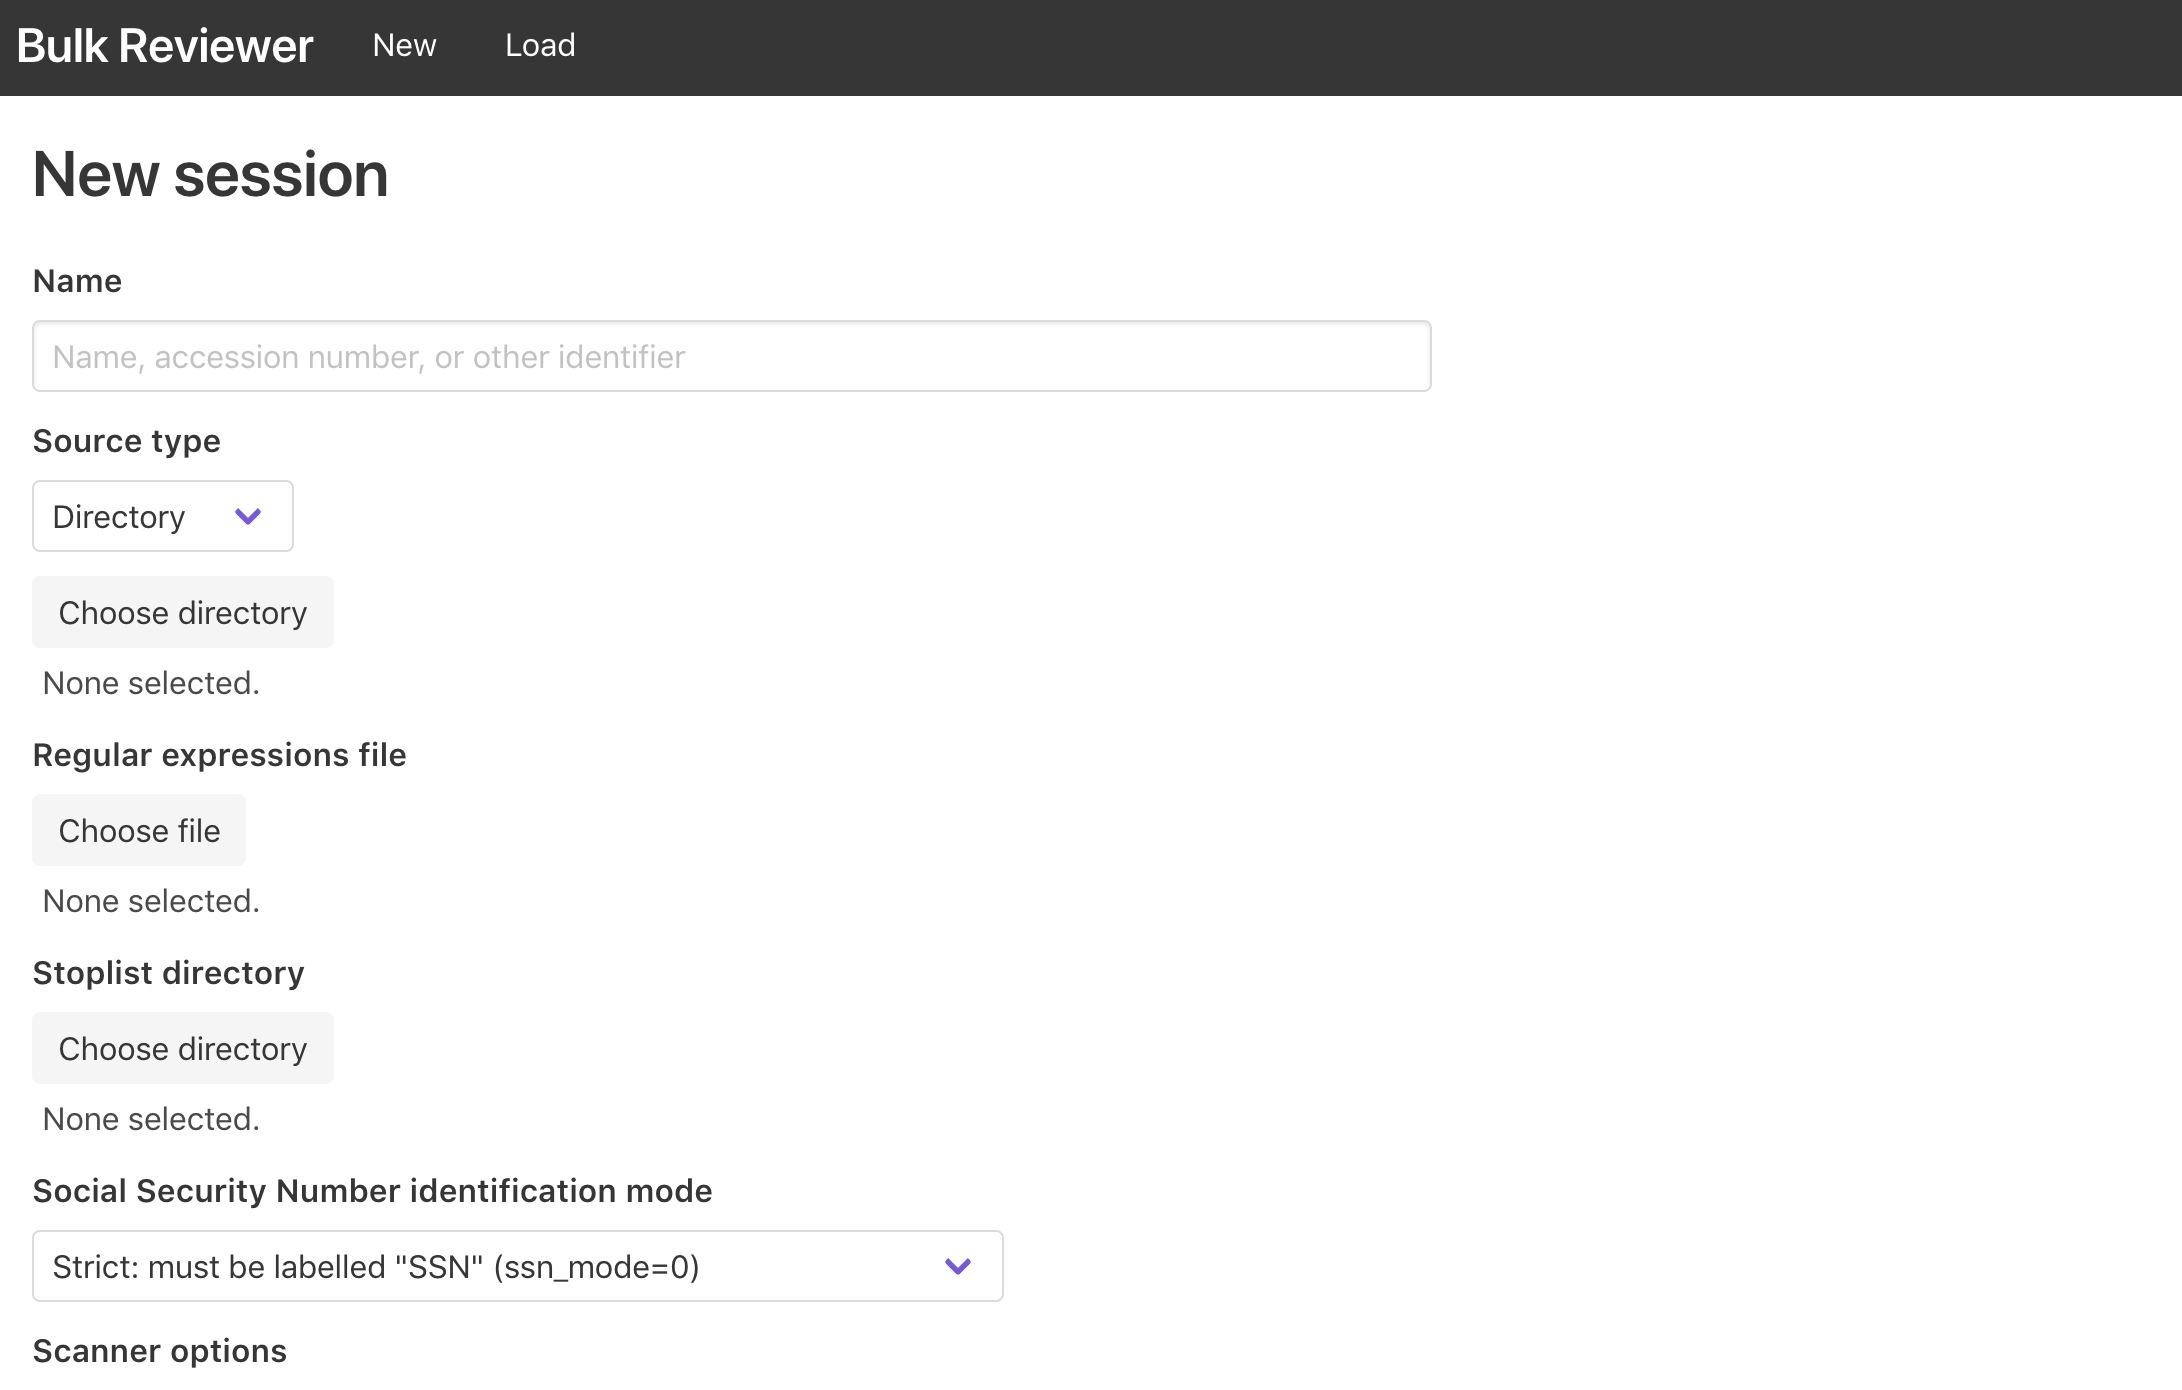The width and height of the screenshot is (2182, 1390).
Task: Open the Bulk Reviewer home title
Action: coord(165,46)
